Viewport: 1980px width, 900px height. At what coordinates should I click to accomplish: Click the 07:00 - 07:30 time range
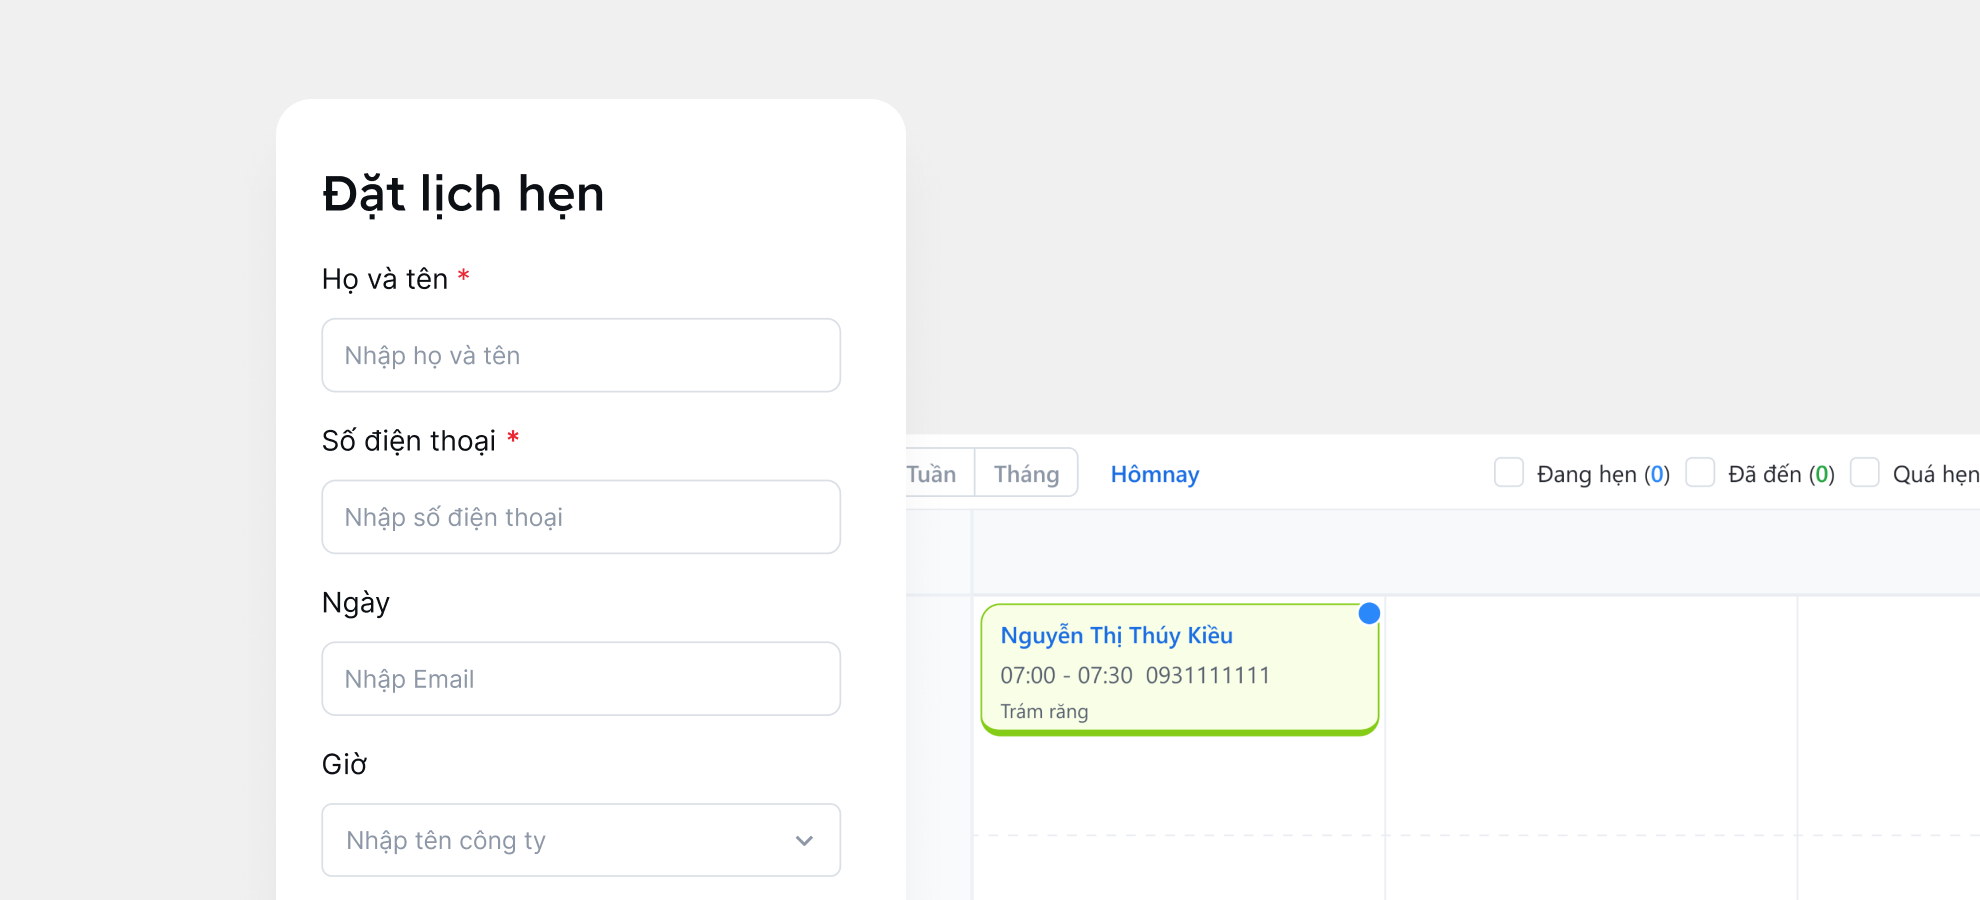1066,676
